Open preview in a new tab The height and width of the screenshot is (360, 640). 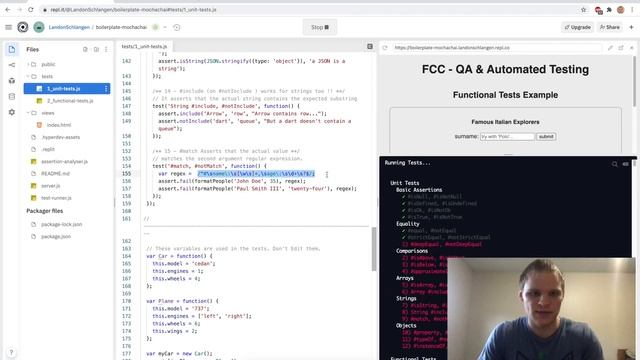click(621, 48)
